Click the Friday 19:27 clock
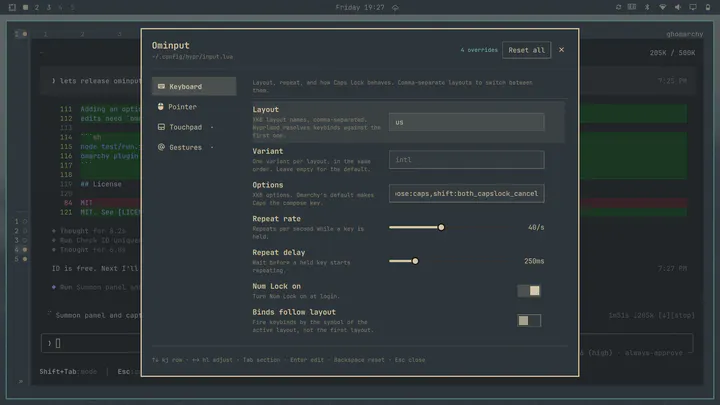720x405 pixels. [360, 7]
